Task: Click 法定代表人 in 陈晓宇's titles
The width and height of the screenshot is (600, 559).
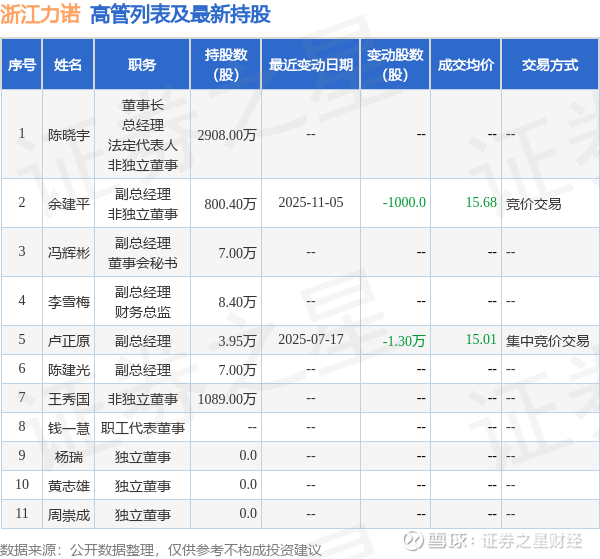Action: point(142,145)
